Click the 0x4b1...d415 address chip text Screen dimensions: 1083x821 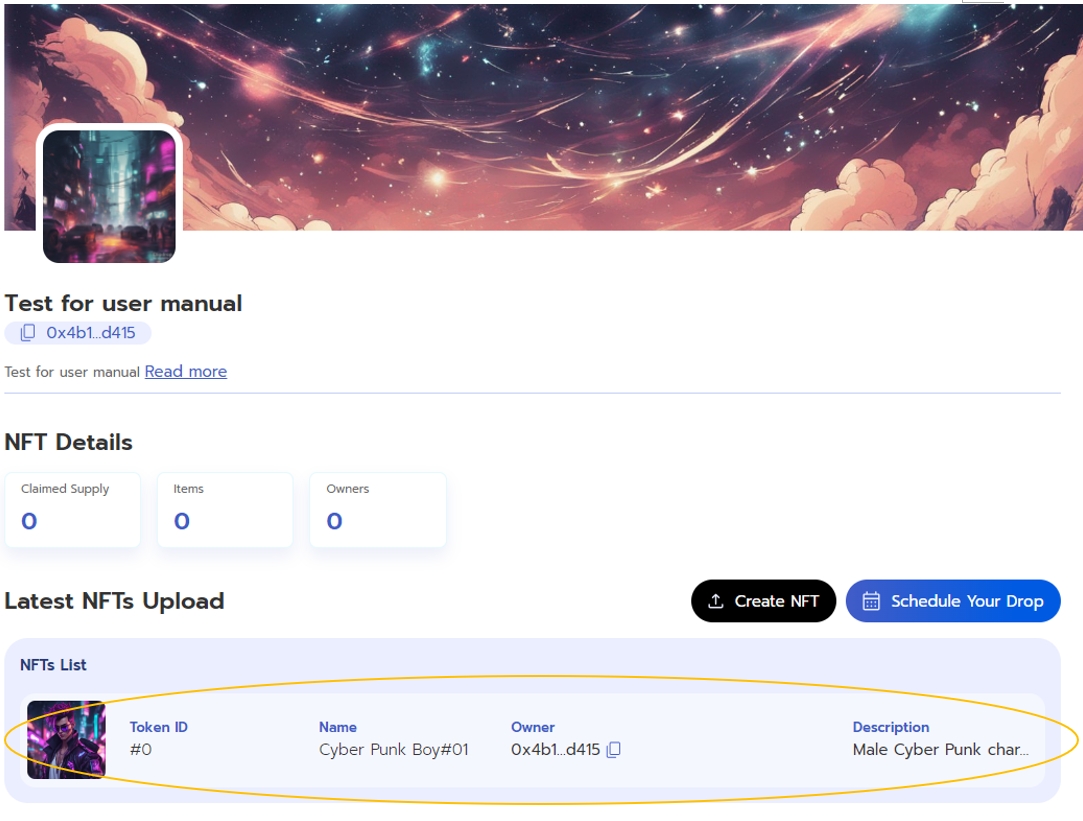[x=90, y=333]
